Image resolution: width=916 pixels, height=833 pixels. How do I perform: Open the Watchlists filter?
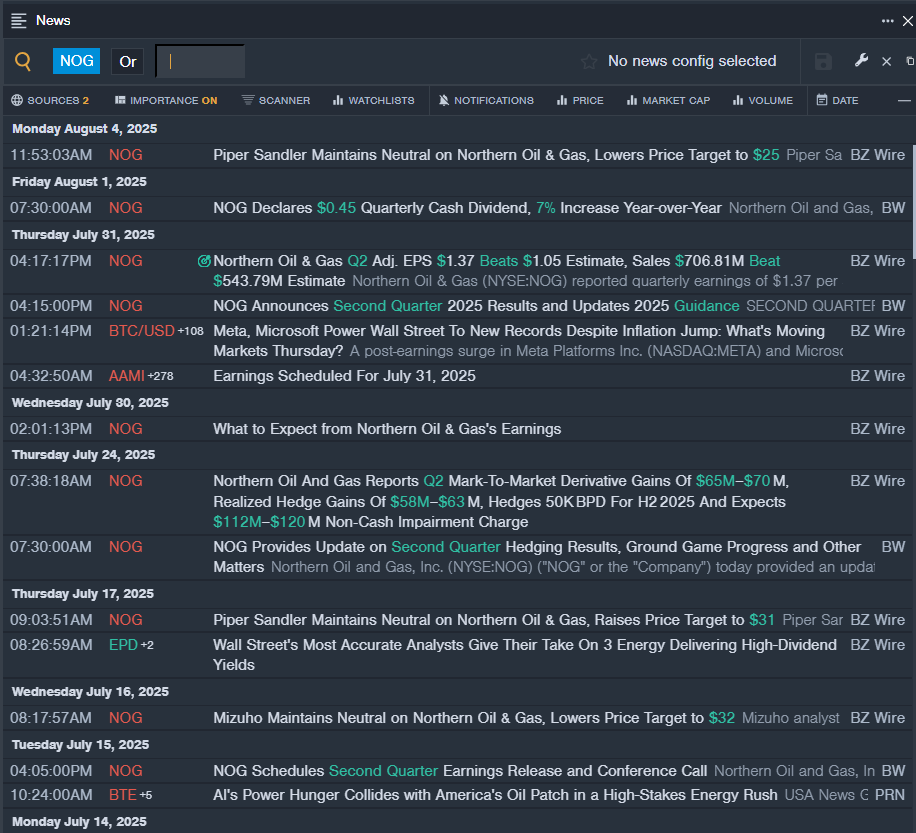pos(373,100)
